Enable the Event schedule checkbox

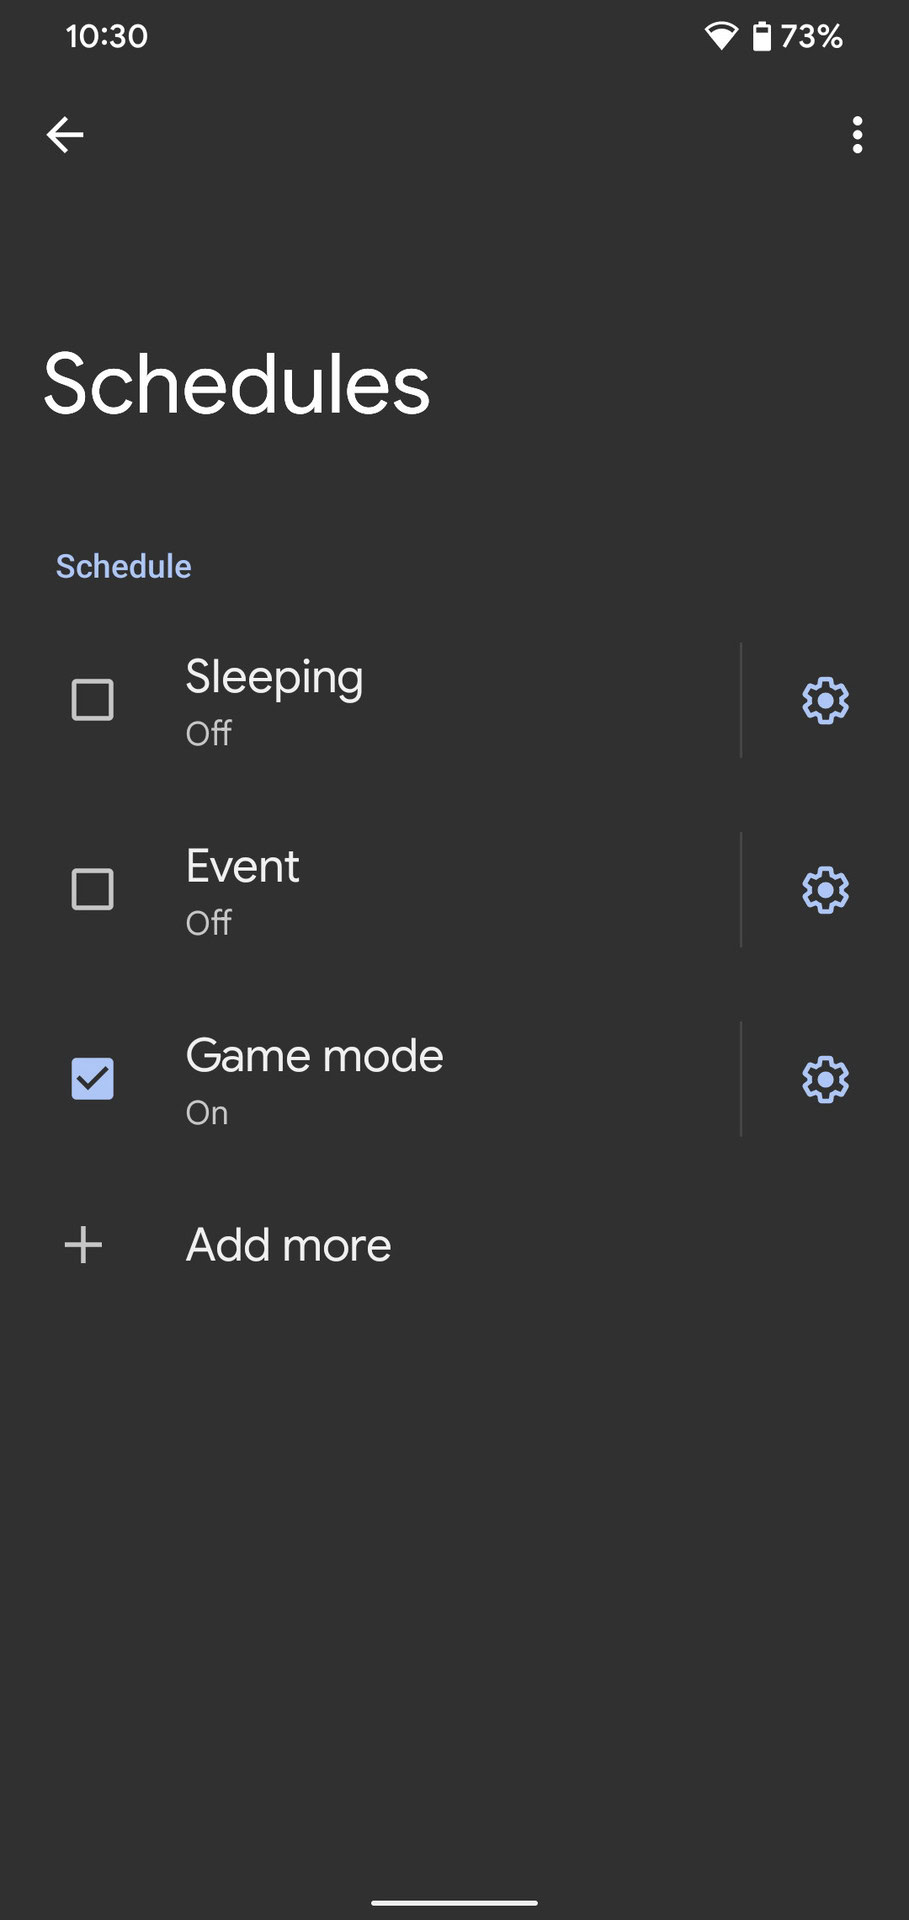(93, 890)
